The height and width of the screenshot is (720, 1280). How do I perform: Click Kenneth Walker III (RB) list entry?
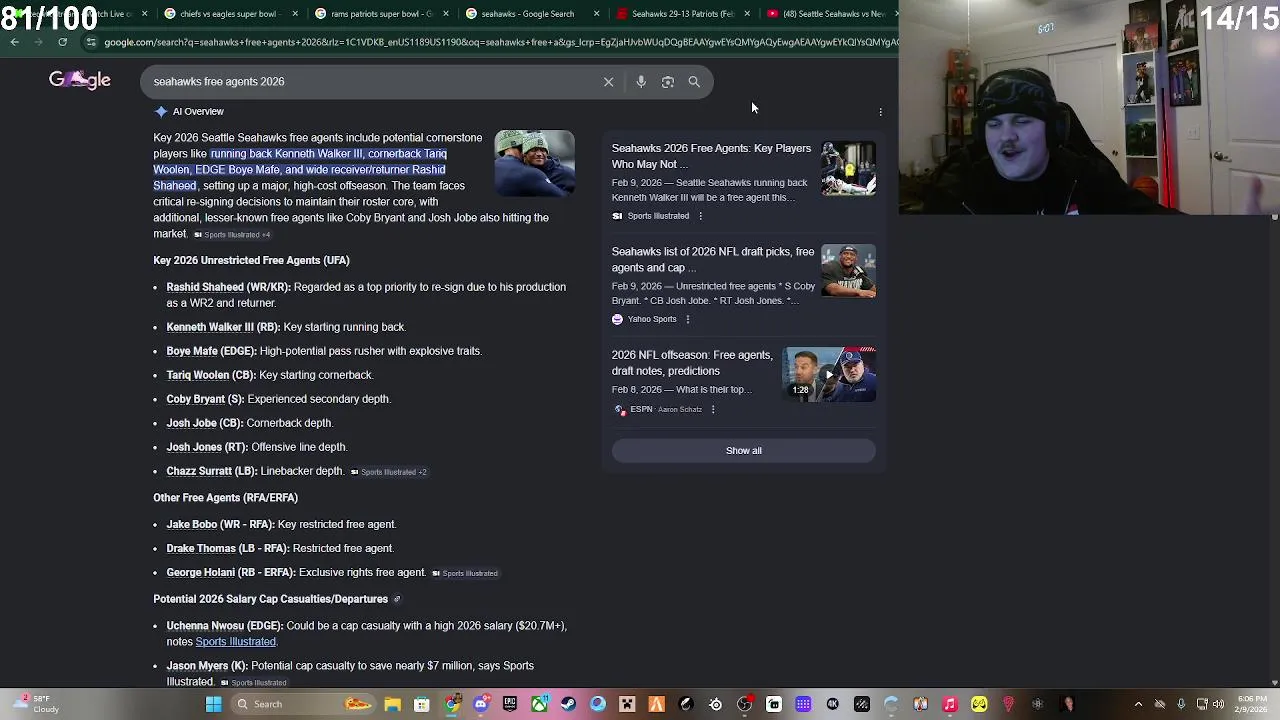[x=223, y=328]
